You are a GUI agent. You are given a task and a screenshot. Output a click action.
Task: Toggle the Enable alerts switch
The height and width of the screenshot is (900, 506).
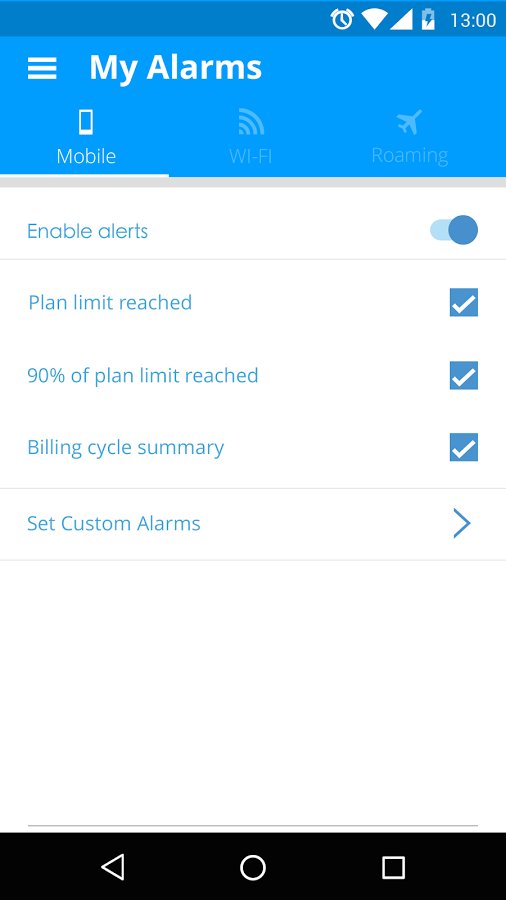coord(454,230)
